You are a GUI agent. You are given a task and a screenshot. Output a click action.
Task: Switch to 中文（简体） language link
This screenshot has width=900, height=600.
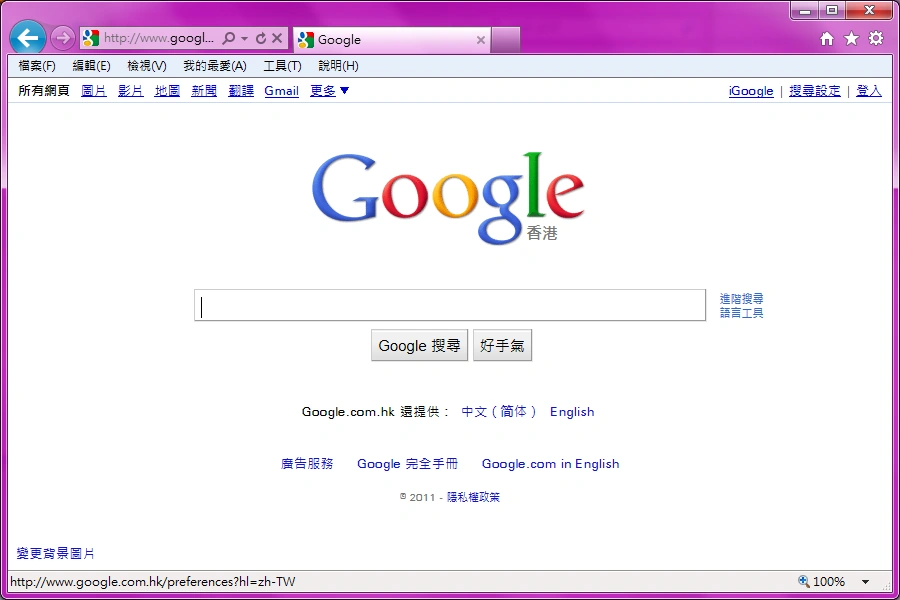pyautogui.click(x=499, y=412)
